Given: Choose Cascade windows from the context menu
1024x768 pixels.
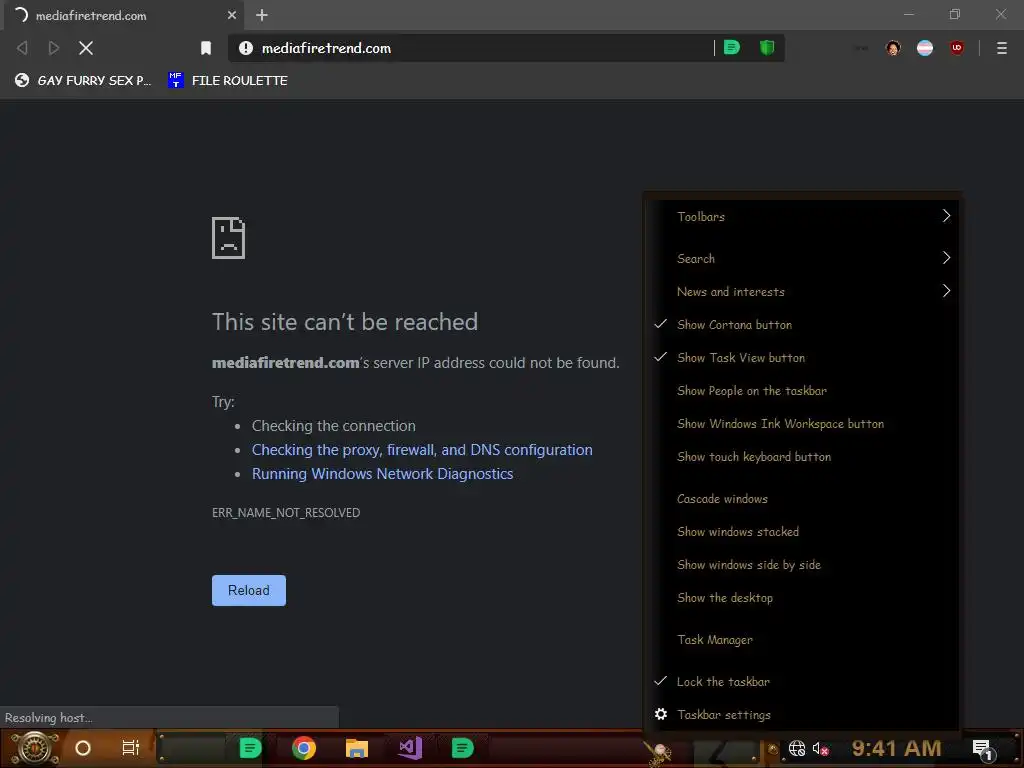Looking at the screenshot, I should coord(803,498).
